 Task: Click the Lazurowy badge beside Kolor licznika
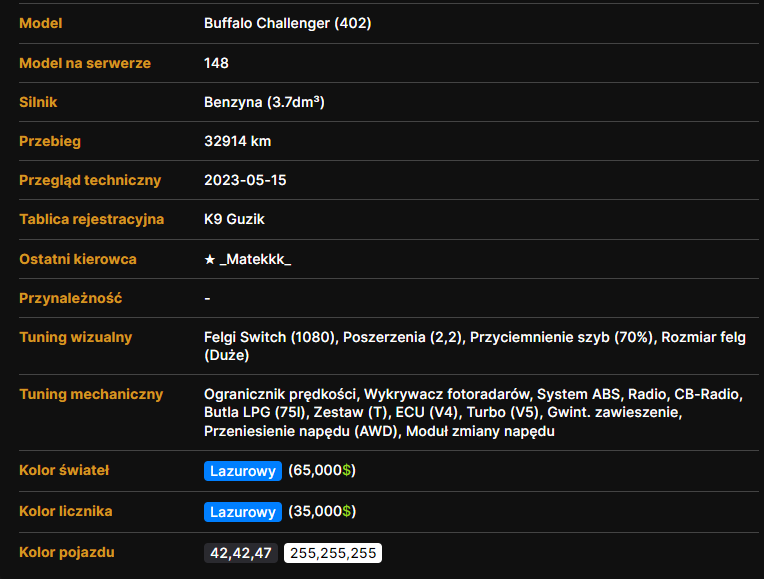click(243, 512)
